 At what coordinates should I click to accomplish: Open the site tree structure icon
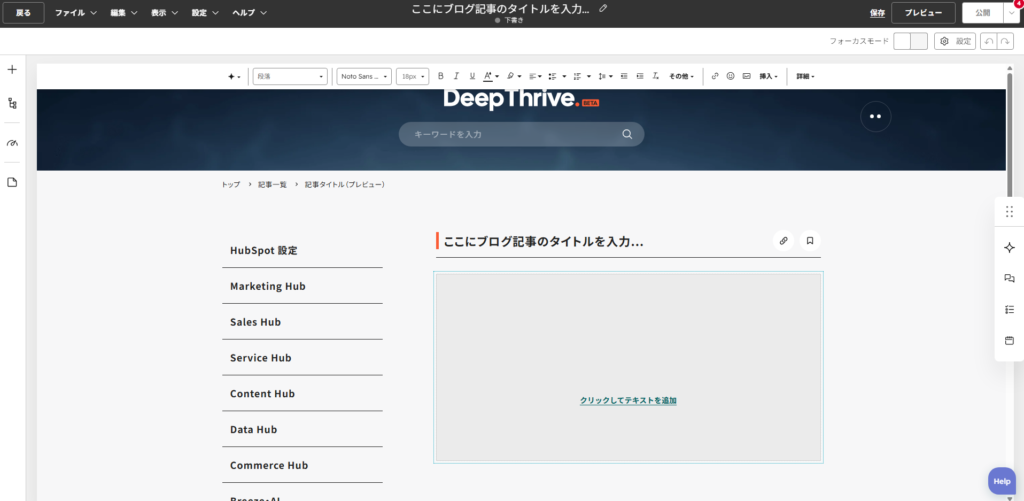click(12, 103)
